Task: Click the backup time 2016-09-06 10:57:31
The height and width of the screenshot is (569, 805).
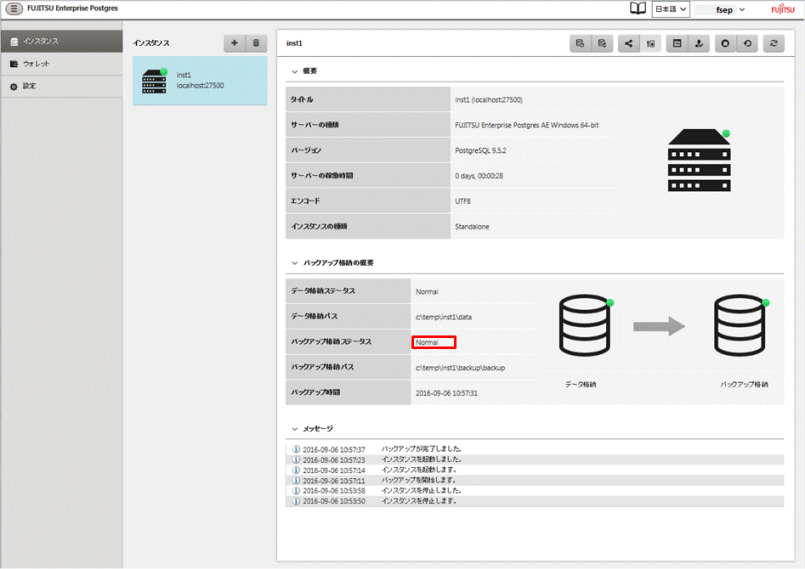Action: (x=446, y=393)
